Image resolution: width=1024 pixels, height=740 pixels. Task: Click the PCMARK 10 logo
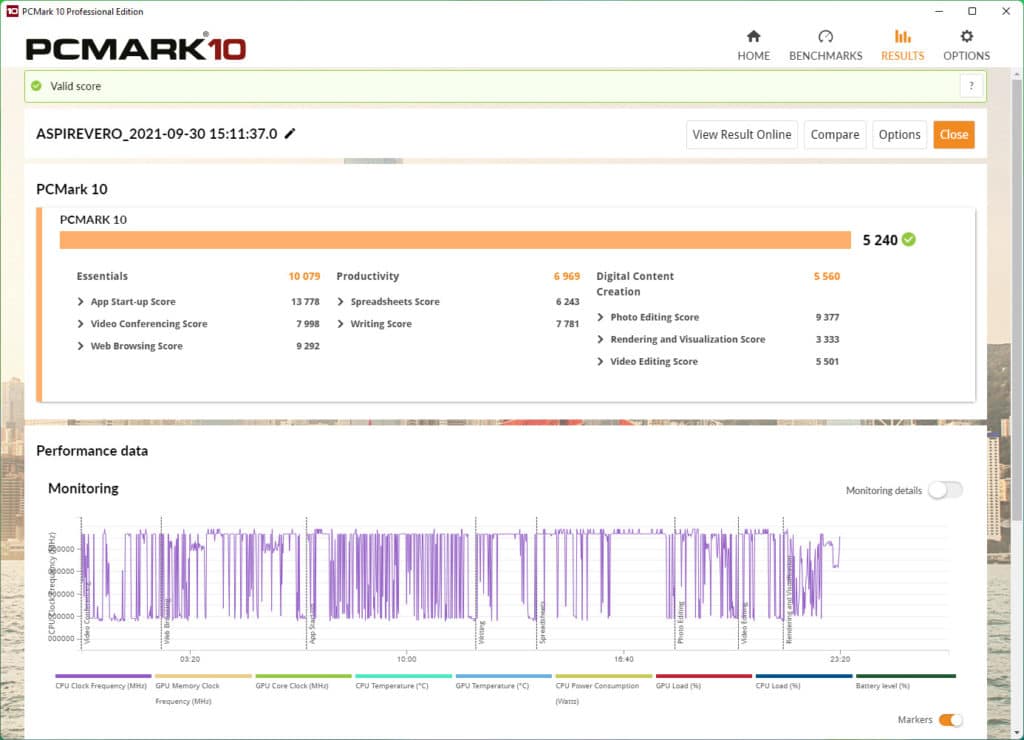[x=136, y=47]
